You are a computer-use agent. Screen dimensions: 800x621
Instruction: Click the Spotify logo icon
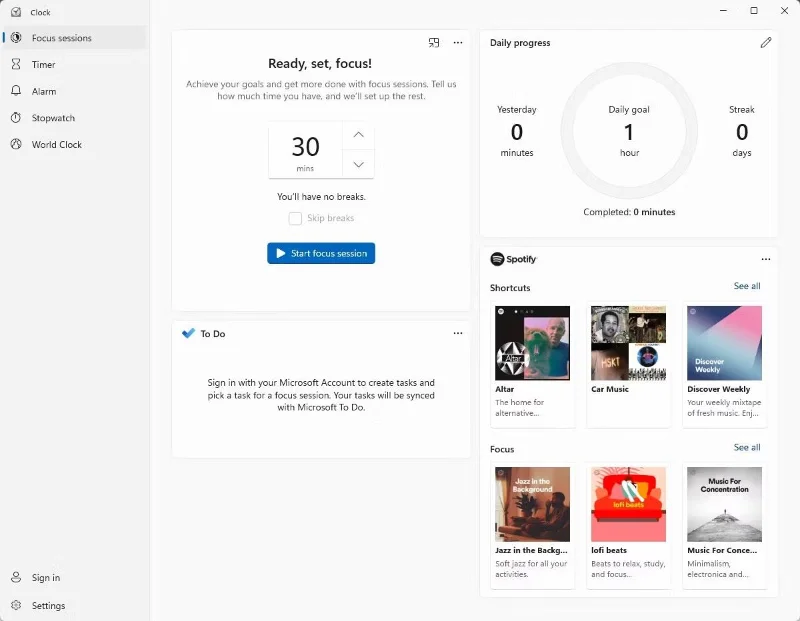click(x=497, y=259)
